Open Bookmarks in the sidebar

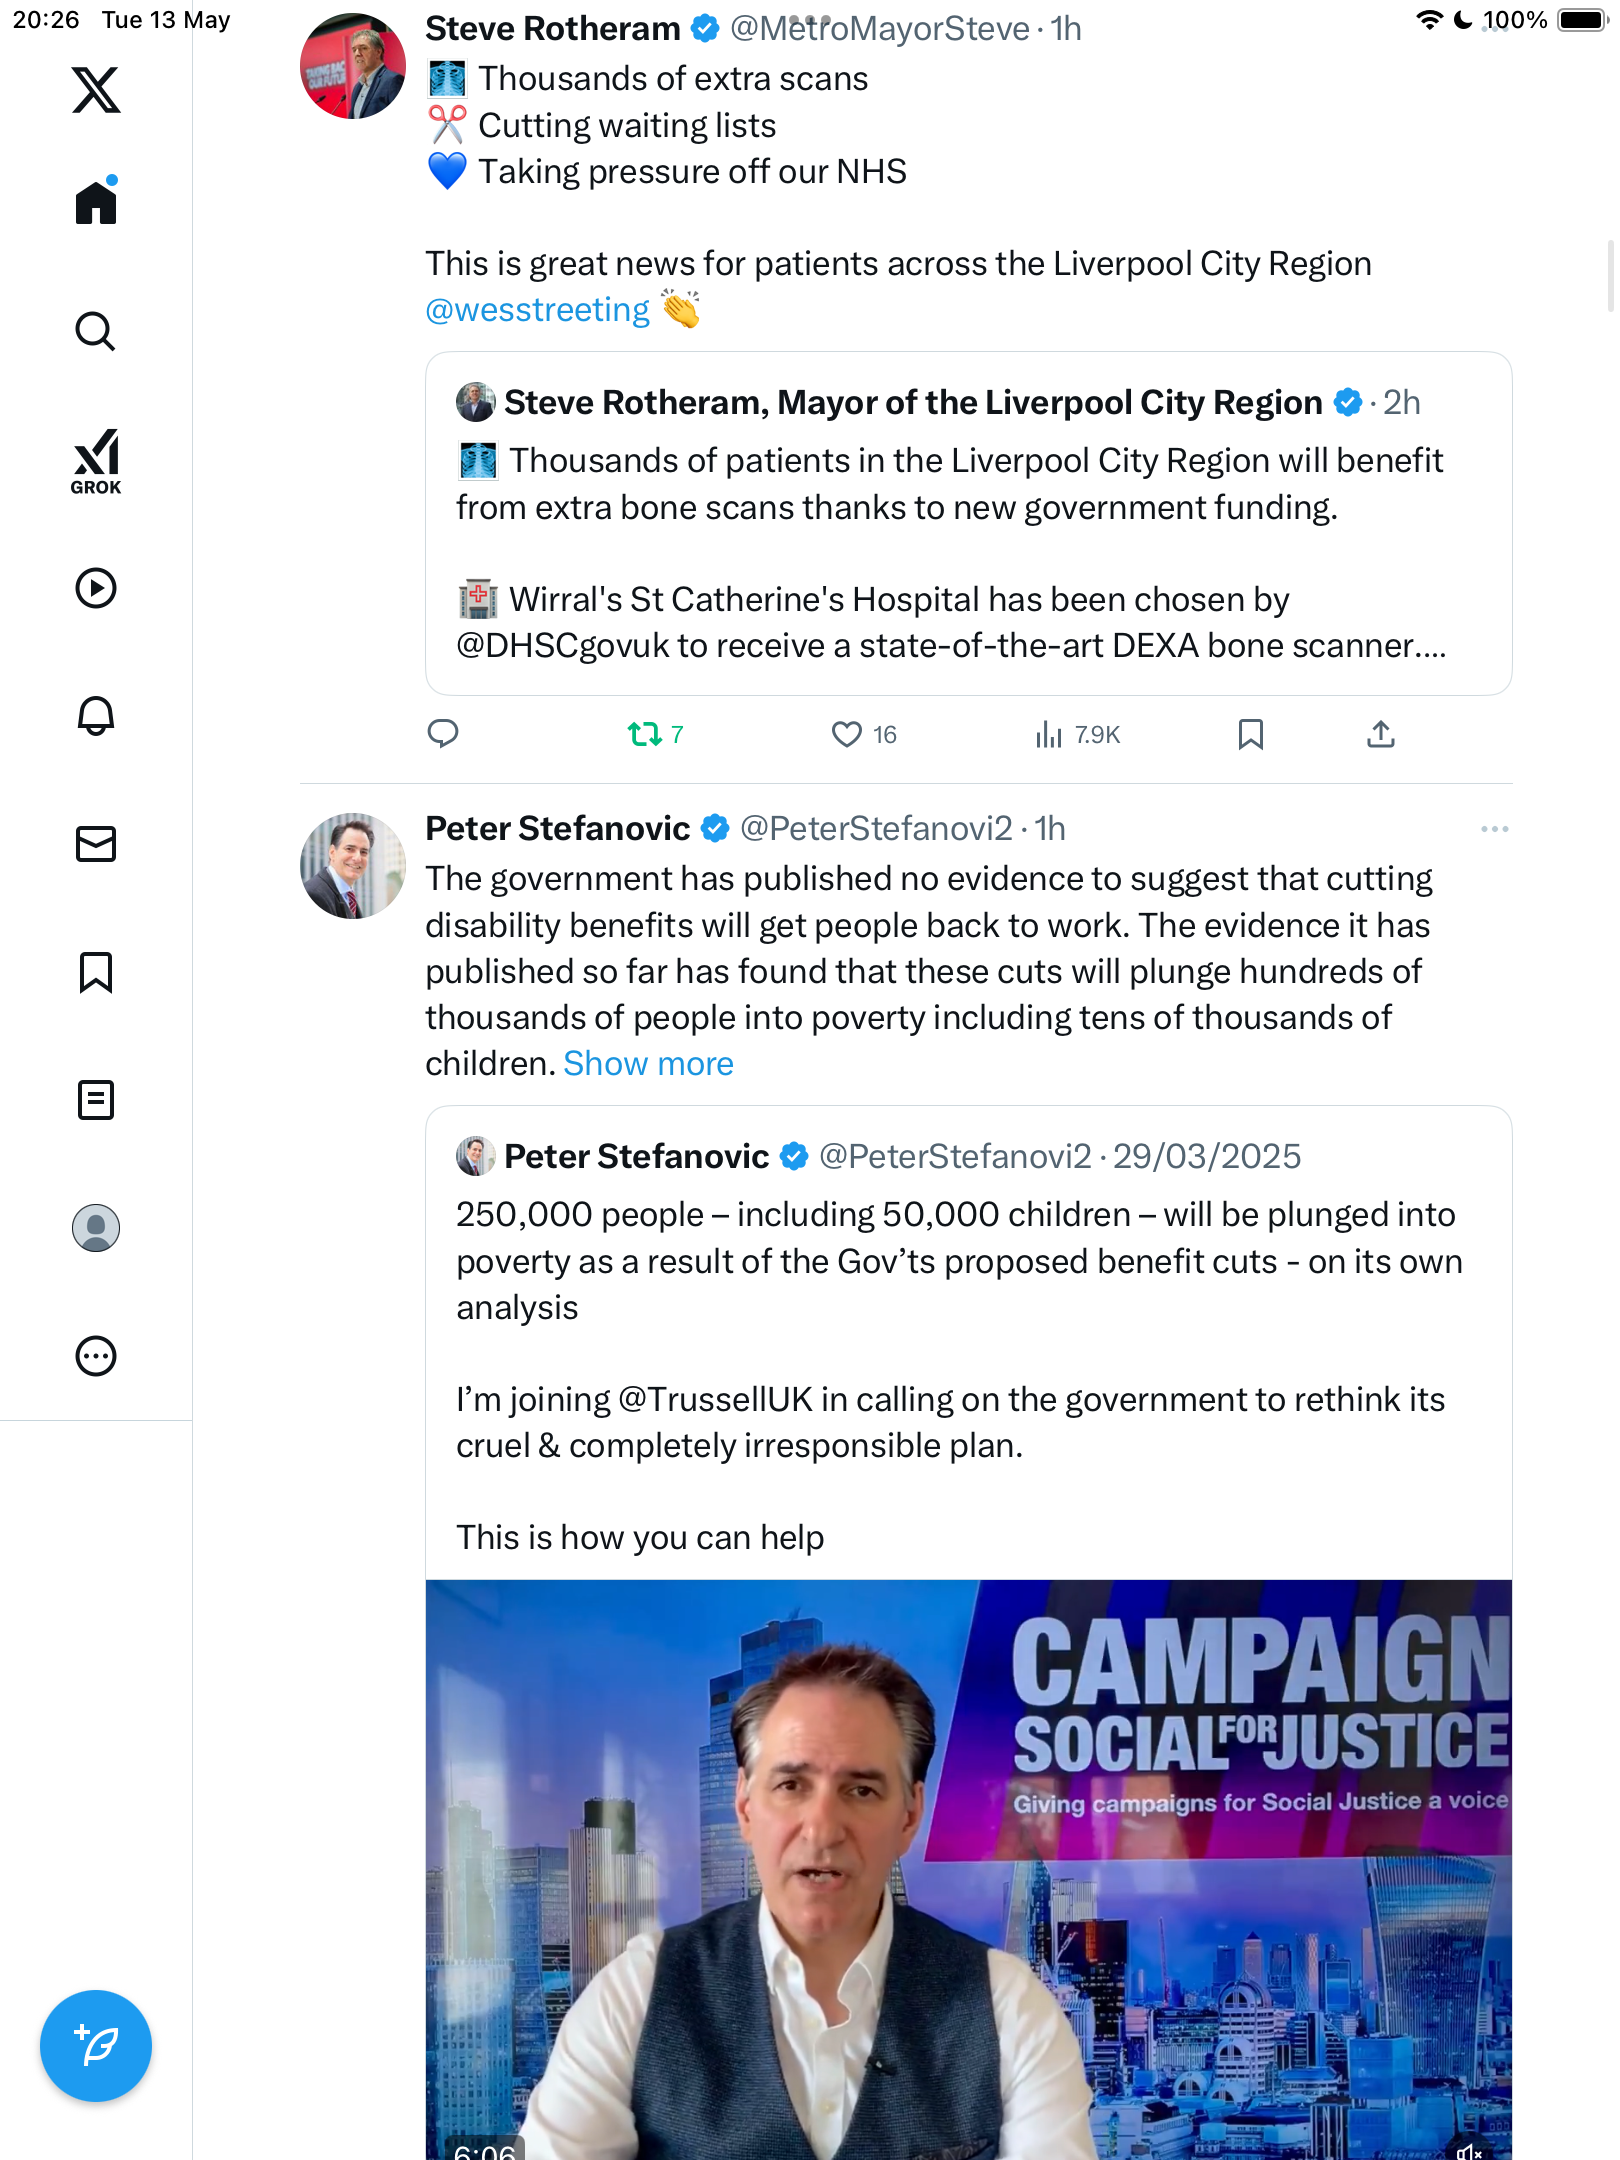pos(96,972)
